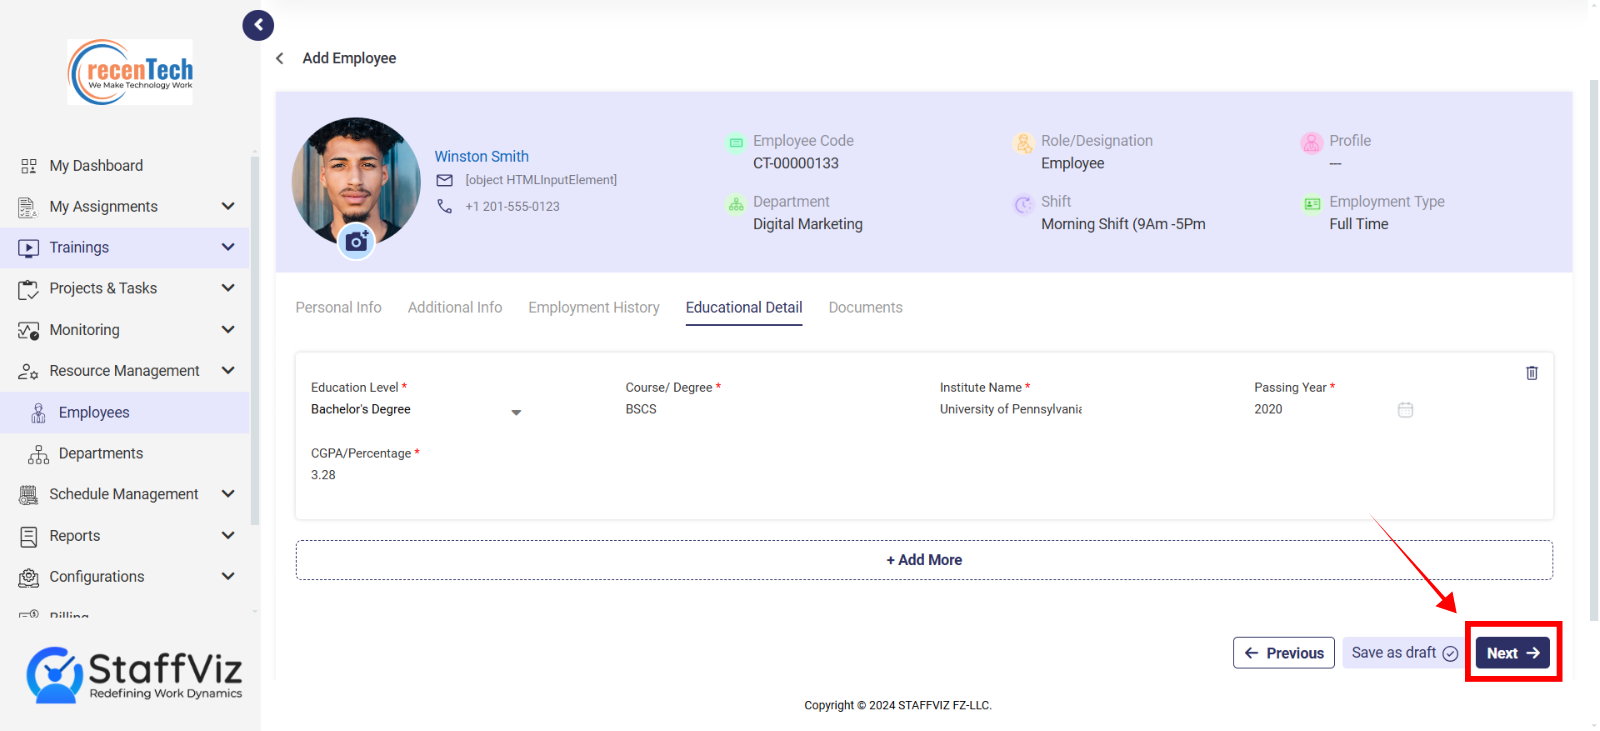Click the Projects & Tasks icon
Image resolution: width=1600 pixels, height=731 pixels.
(28, 289)
